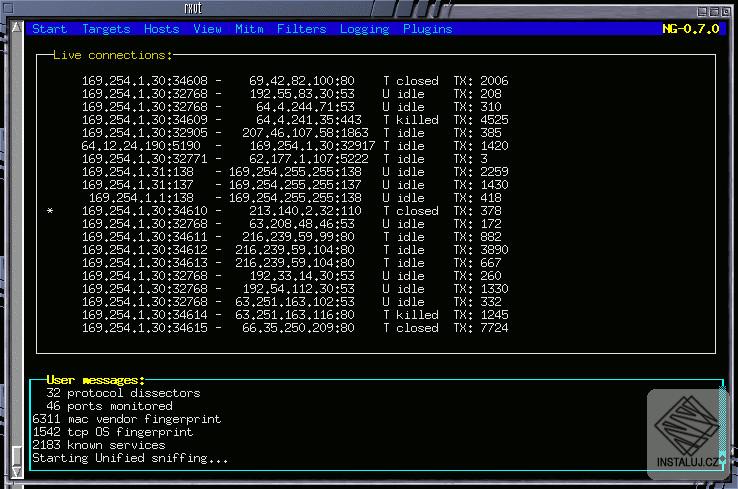Viewport: 738px width, 489px height.
Task: Select connection to 192.55.83.30:53
Action: click(292, 94)
